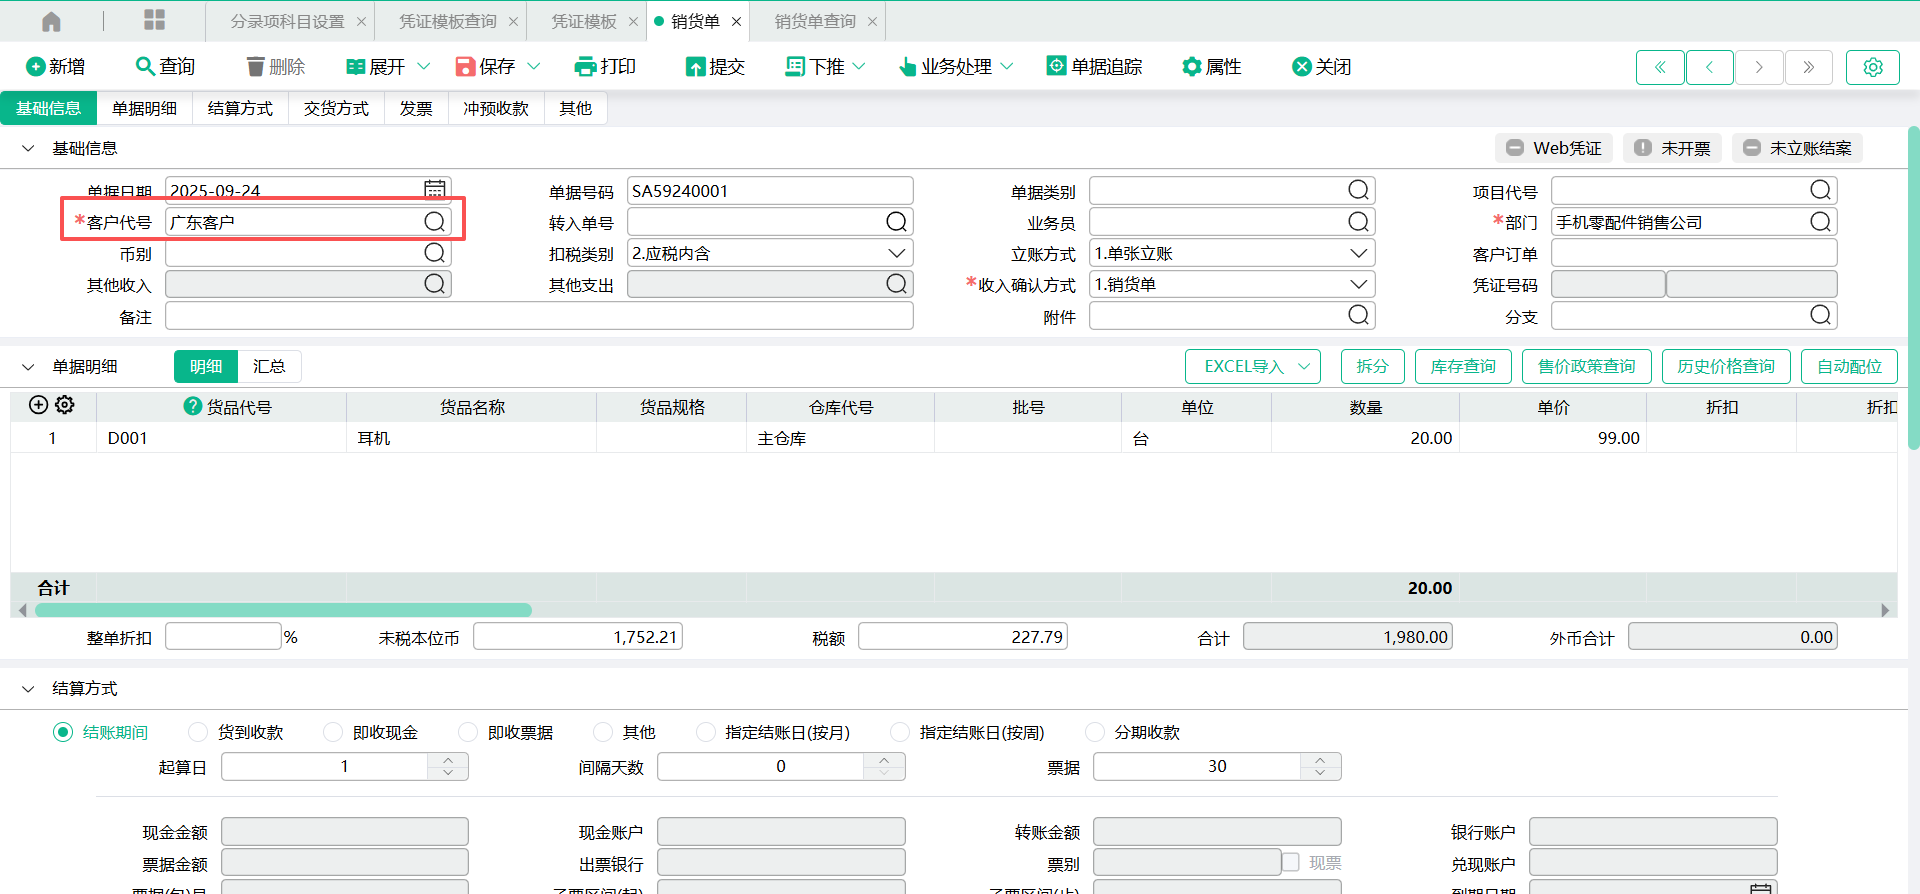Open the 立账方式 dropdown
This screenshot has height=894, width=1920.
click(1359, 253)
